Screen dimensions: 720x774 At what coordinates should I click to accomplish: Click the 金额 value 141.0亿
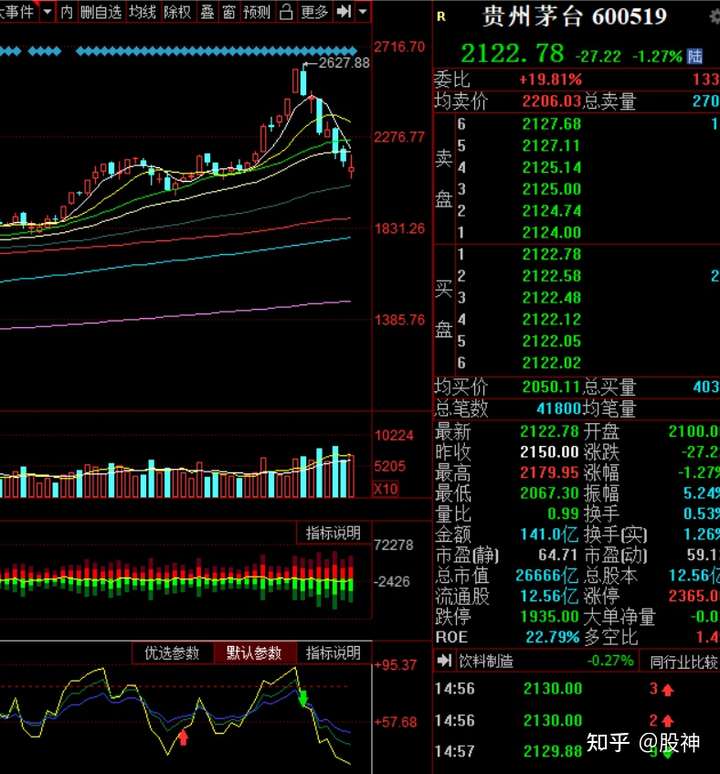(x=549, y=535)
